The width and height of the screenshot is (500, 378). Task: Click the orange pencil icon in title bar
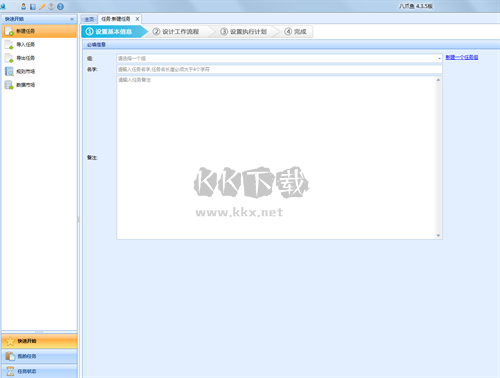[42, 7]
